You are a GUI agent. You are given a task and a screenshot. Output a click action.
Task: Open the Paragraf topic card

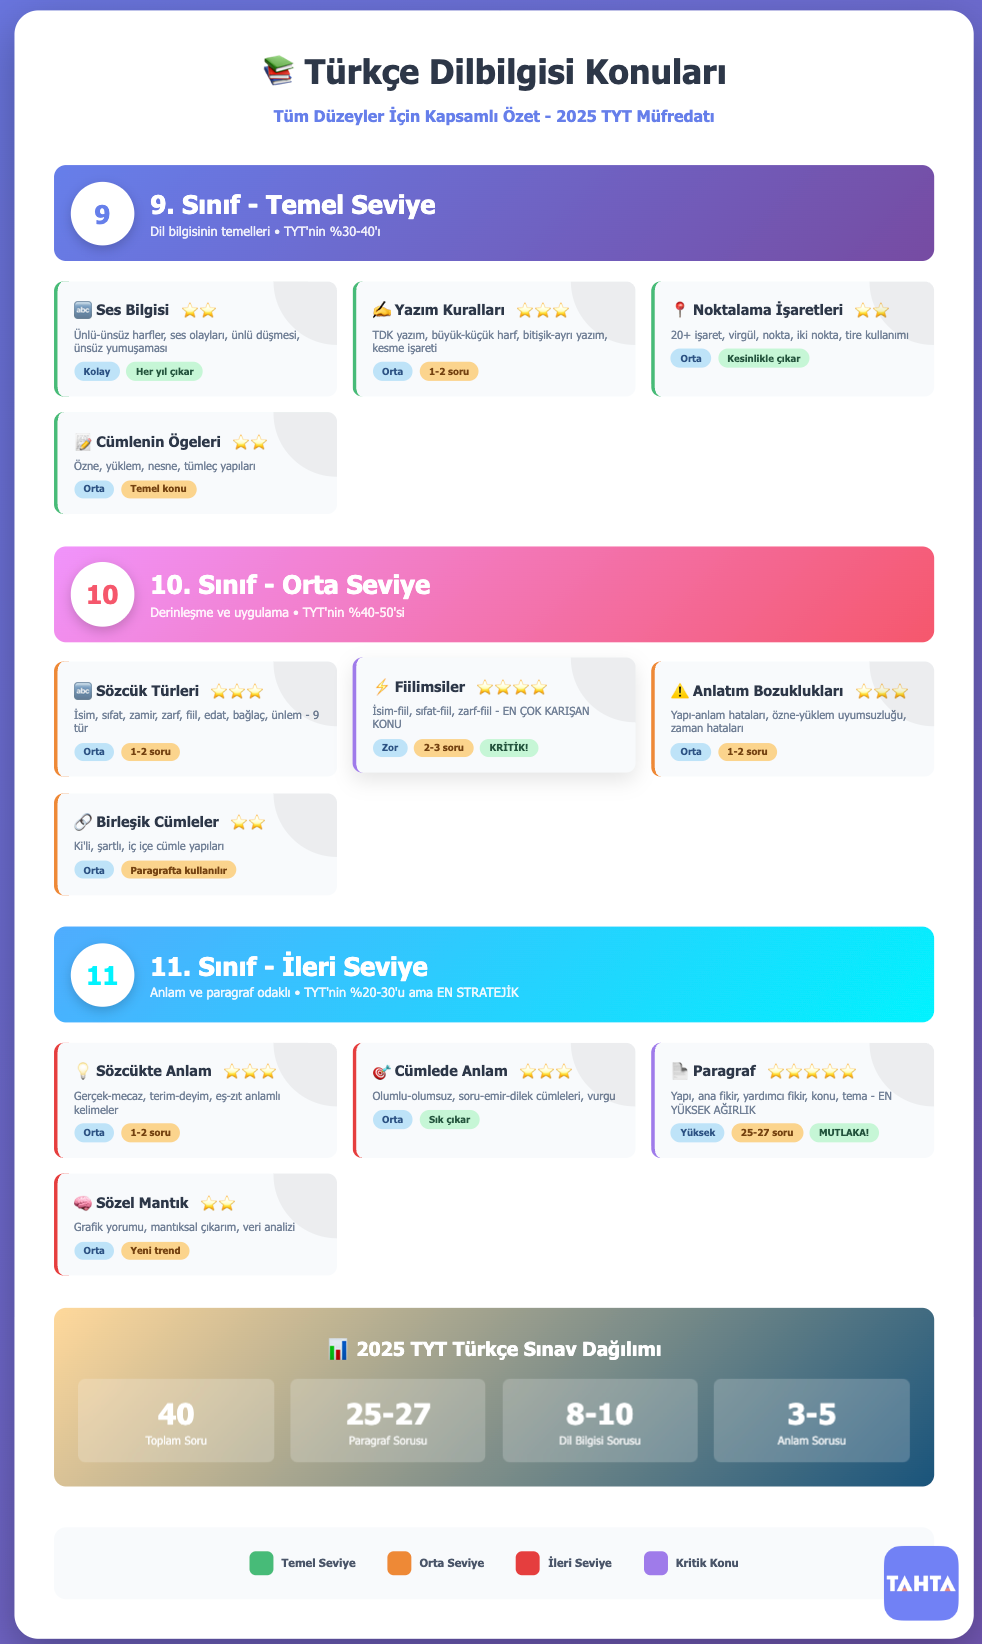pyautogui.click(x=792, y=1100)
